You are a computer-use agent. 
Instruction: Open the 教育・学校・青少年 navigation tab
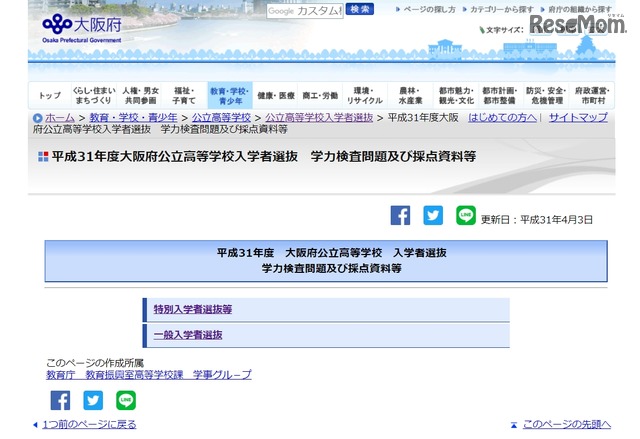coord(230,96)
